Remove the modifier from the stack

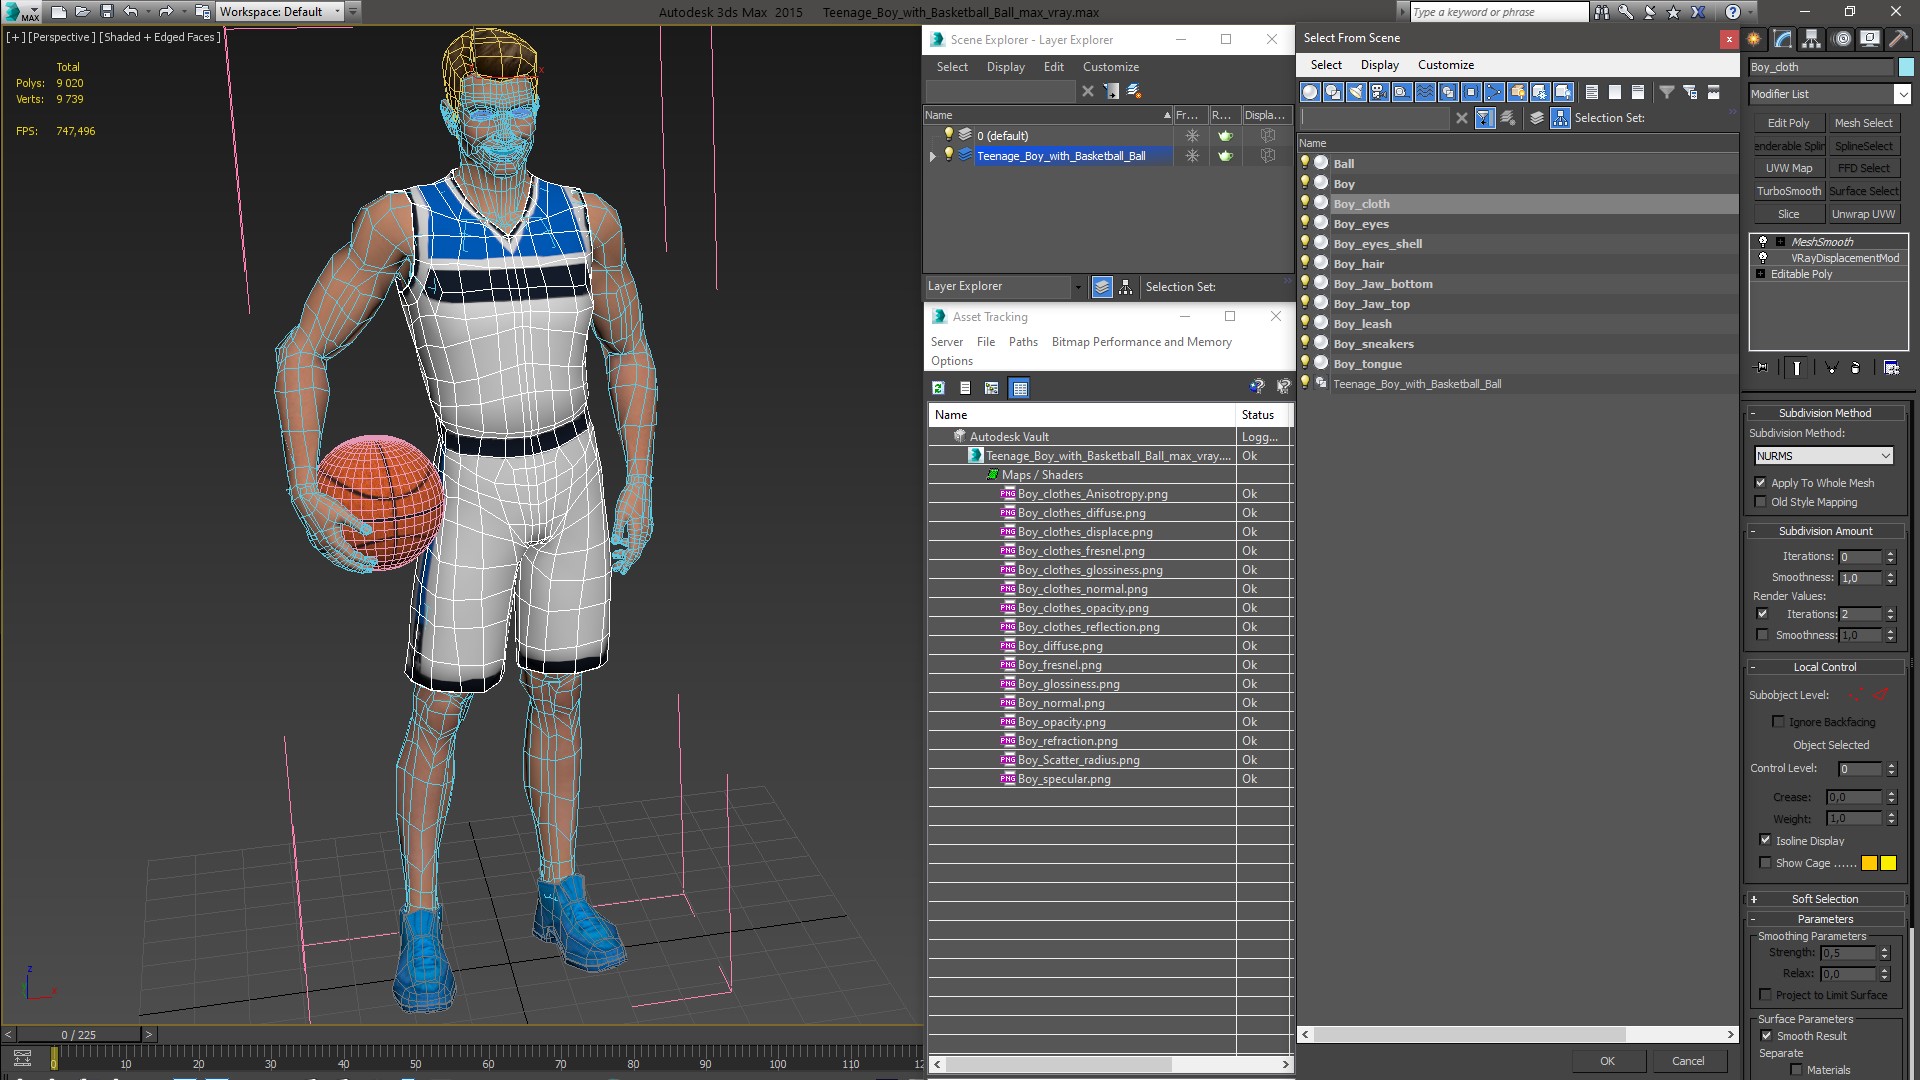coord(1856,368)
